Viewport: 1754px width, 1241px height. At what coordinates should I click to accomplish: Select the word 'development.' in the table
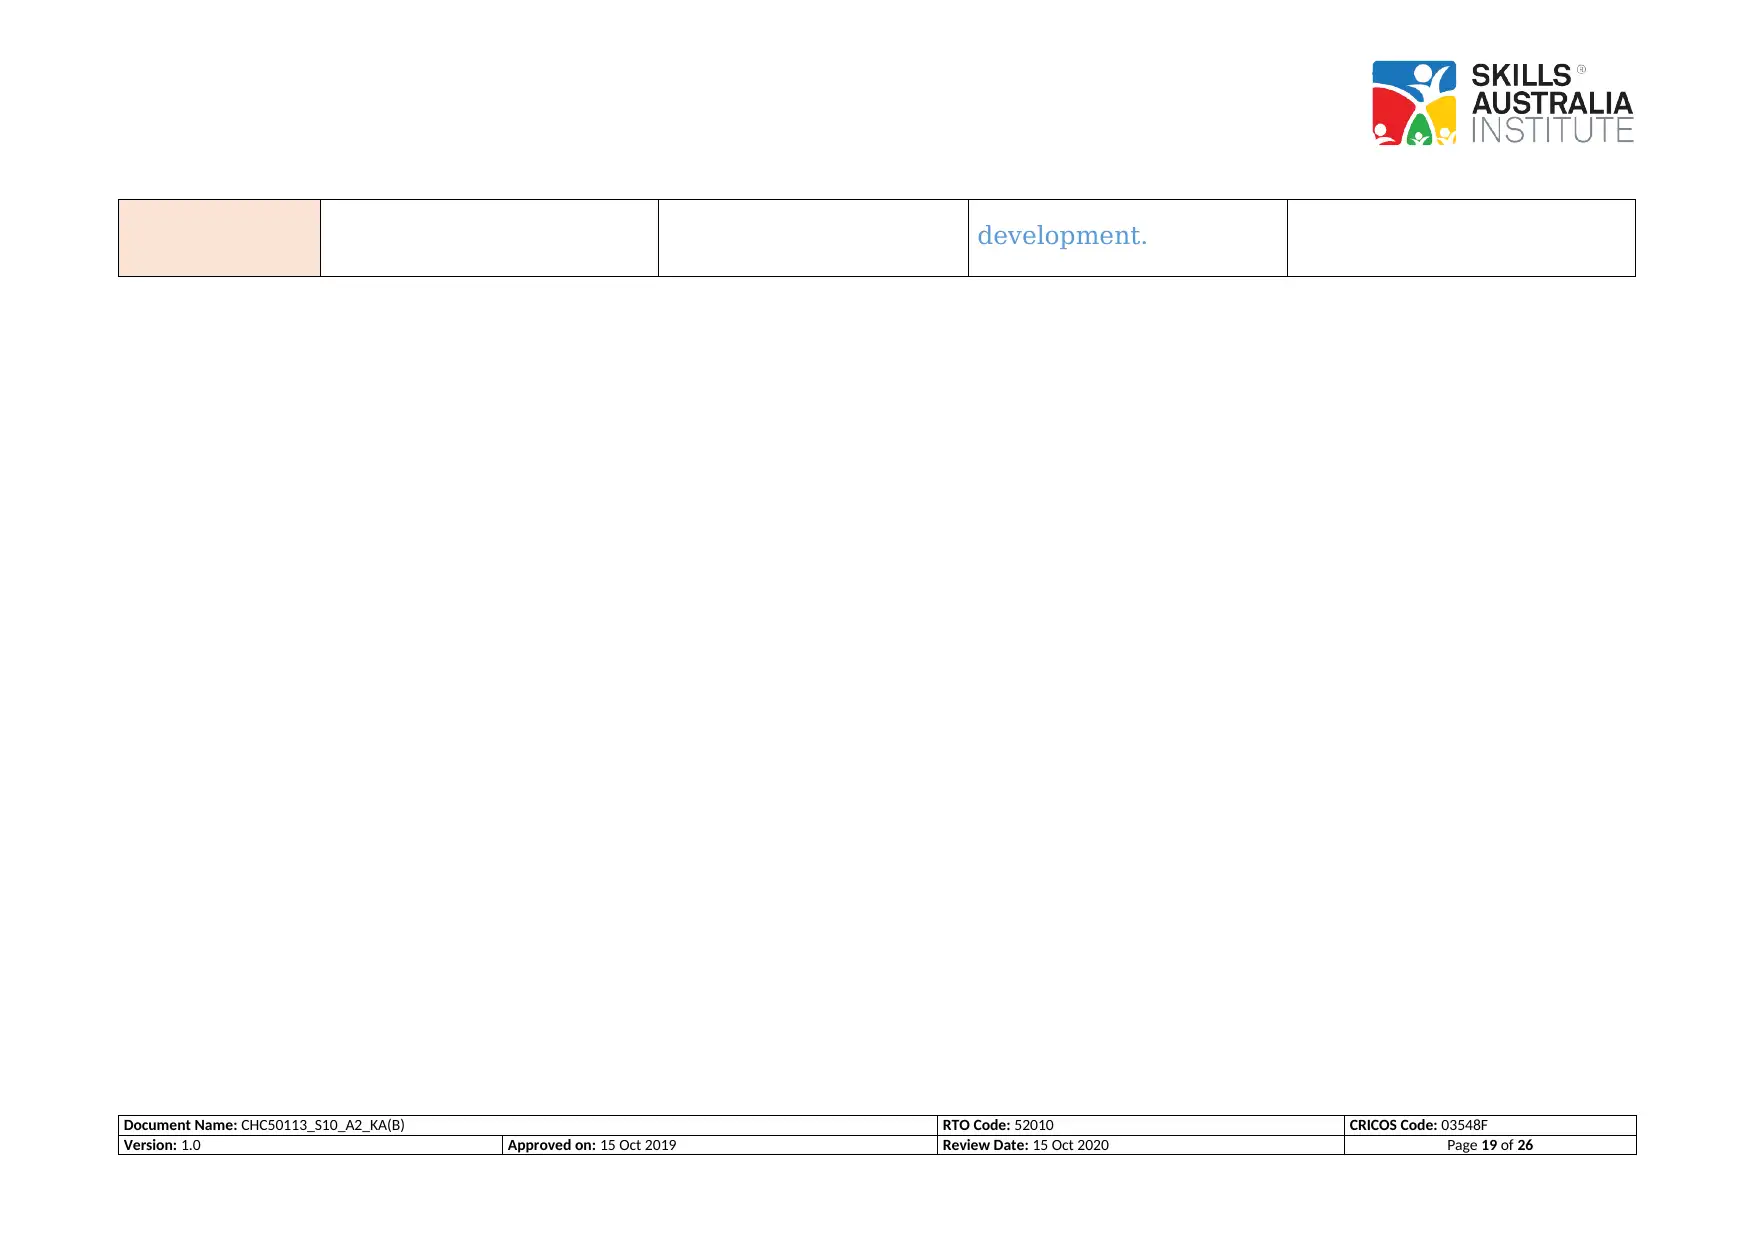(x=1062, y=236)
